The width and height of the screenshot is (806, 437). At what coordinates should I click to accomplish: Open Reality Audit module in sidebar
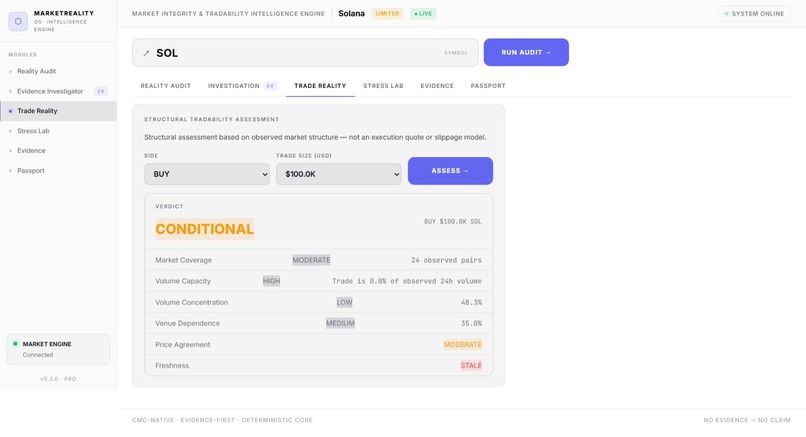tap(58, 71)
